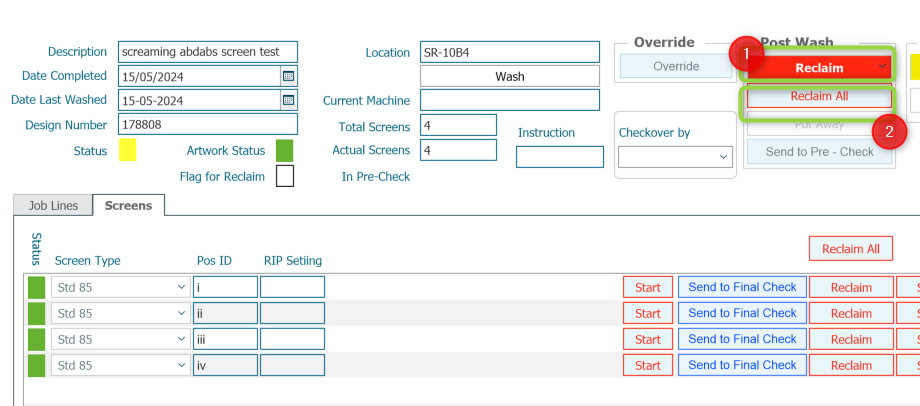The image size is (920, 406).
Task: Open Screen Type dropdown for row iii
Action: (x=121, y=339)
